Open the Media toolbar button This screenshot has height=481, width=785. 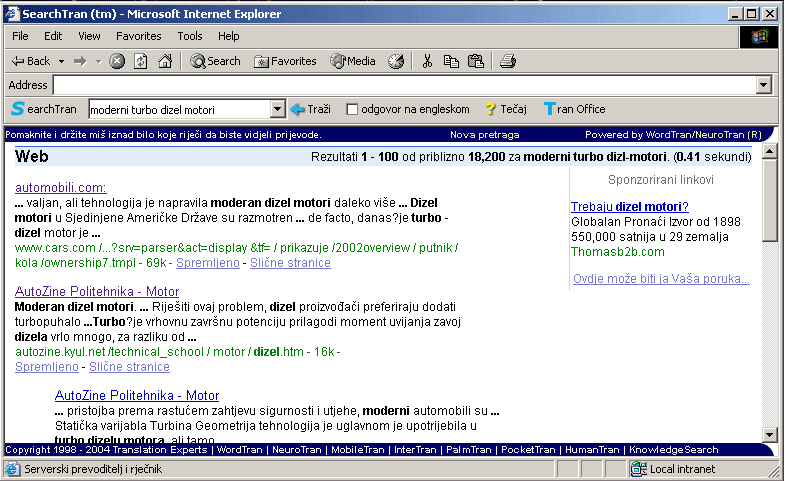pos(353,61)
